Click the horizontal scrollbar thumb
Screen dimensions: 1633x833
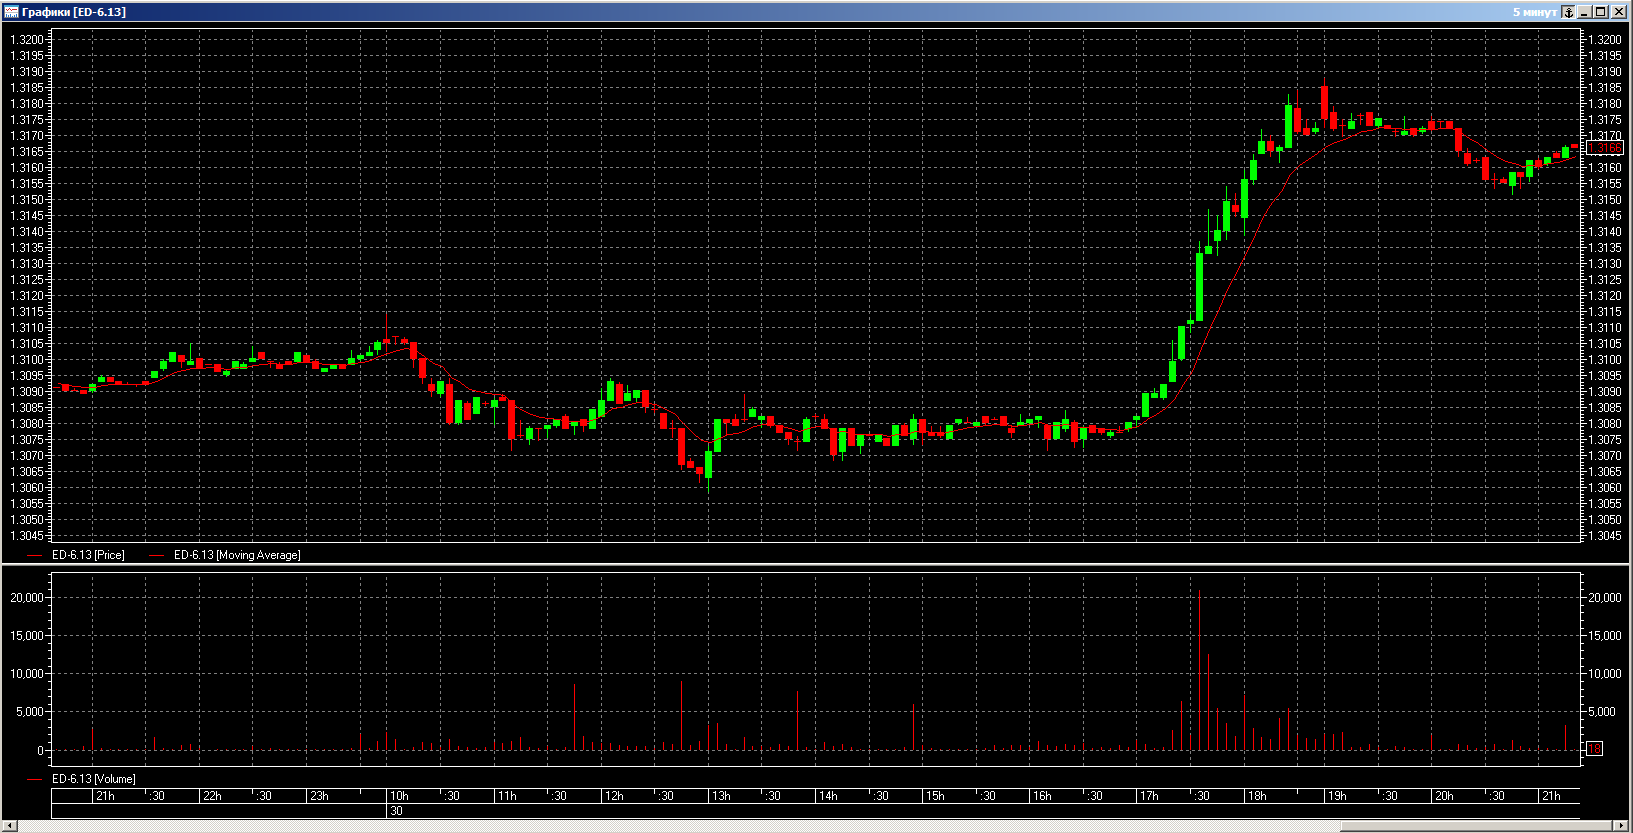(1475, 825)
